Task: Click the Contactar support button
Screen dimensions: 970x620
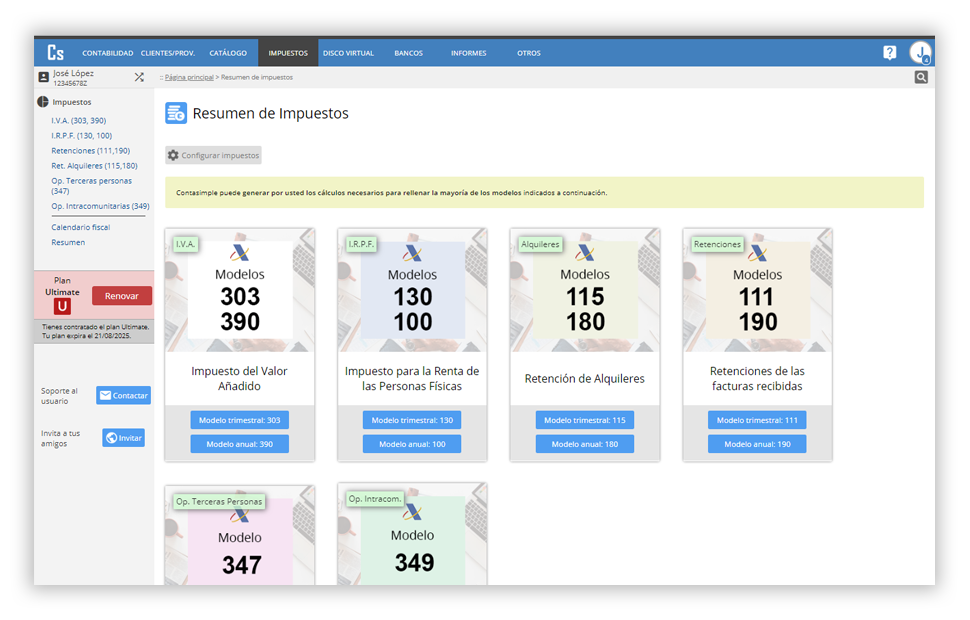Action: [x=123, y=395]
